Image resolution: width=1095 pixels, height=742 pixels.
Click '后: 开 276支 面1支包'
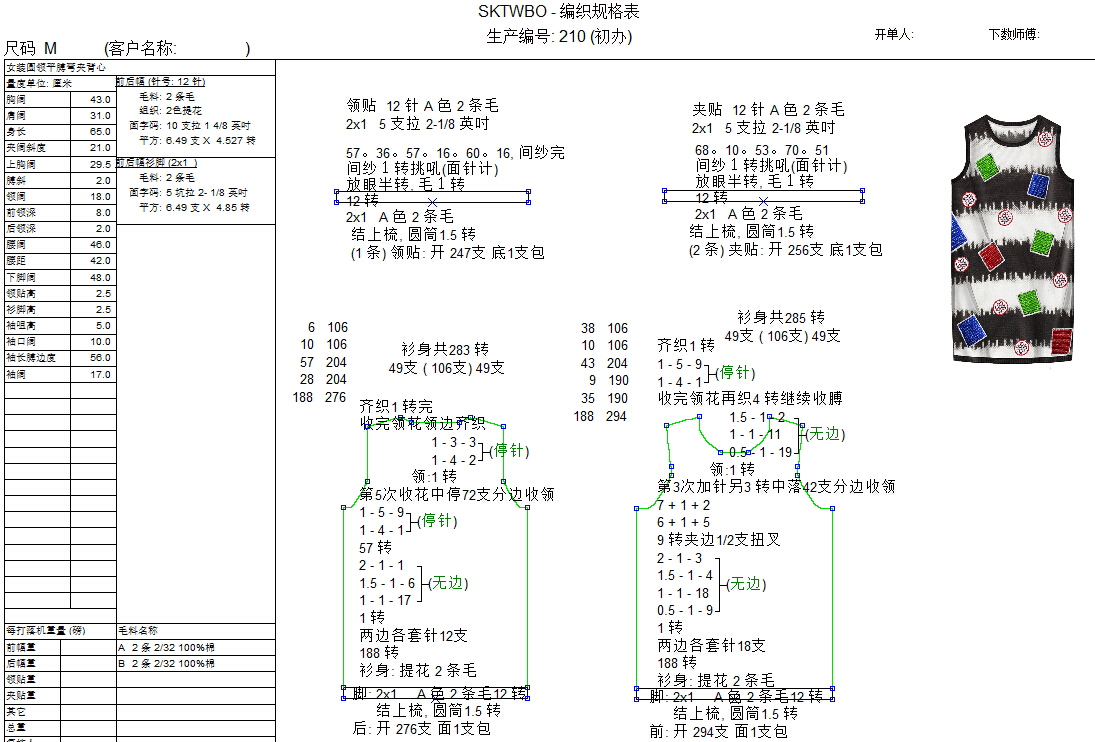[421, 729]
